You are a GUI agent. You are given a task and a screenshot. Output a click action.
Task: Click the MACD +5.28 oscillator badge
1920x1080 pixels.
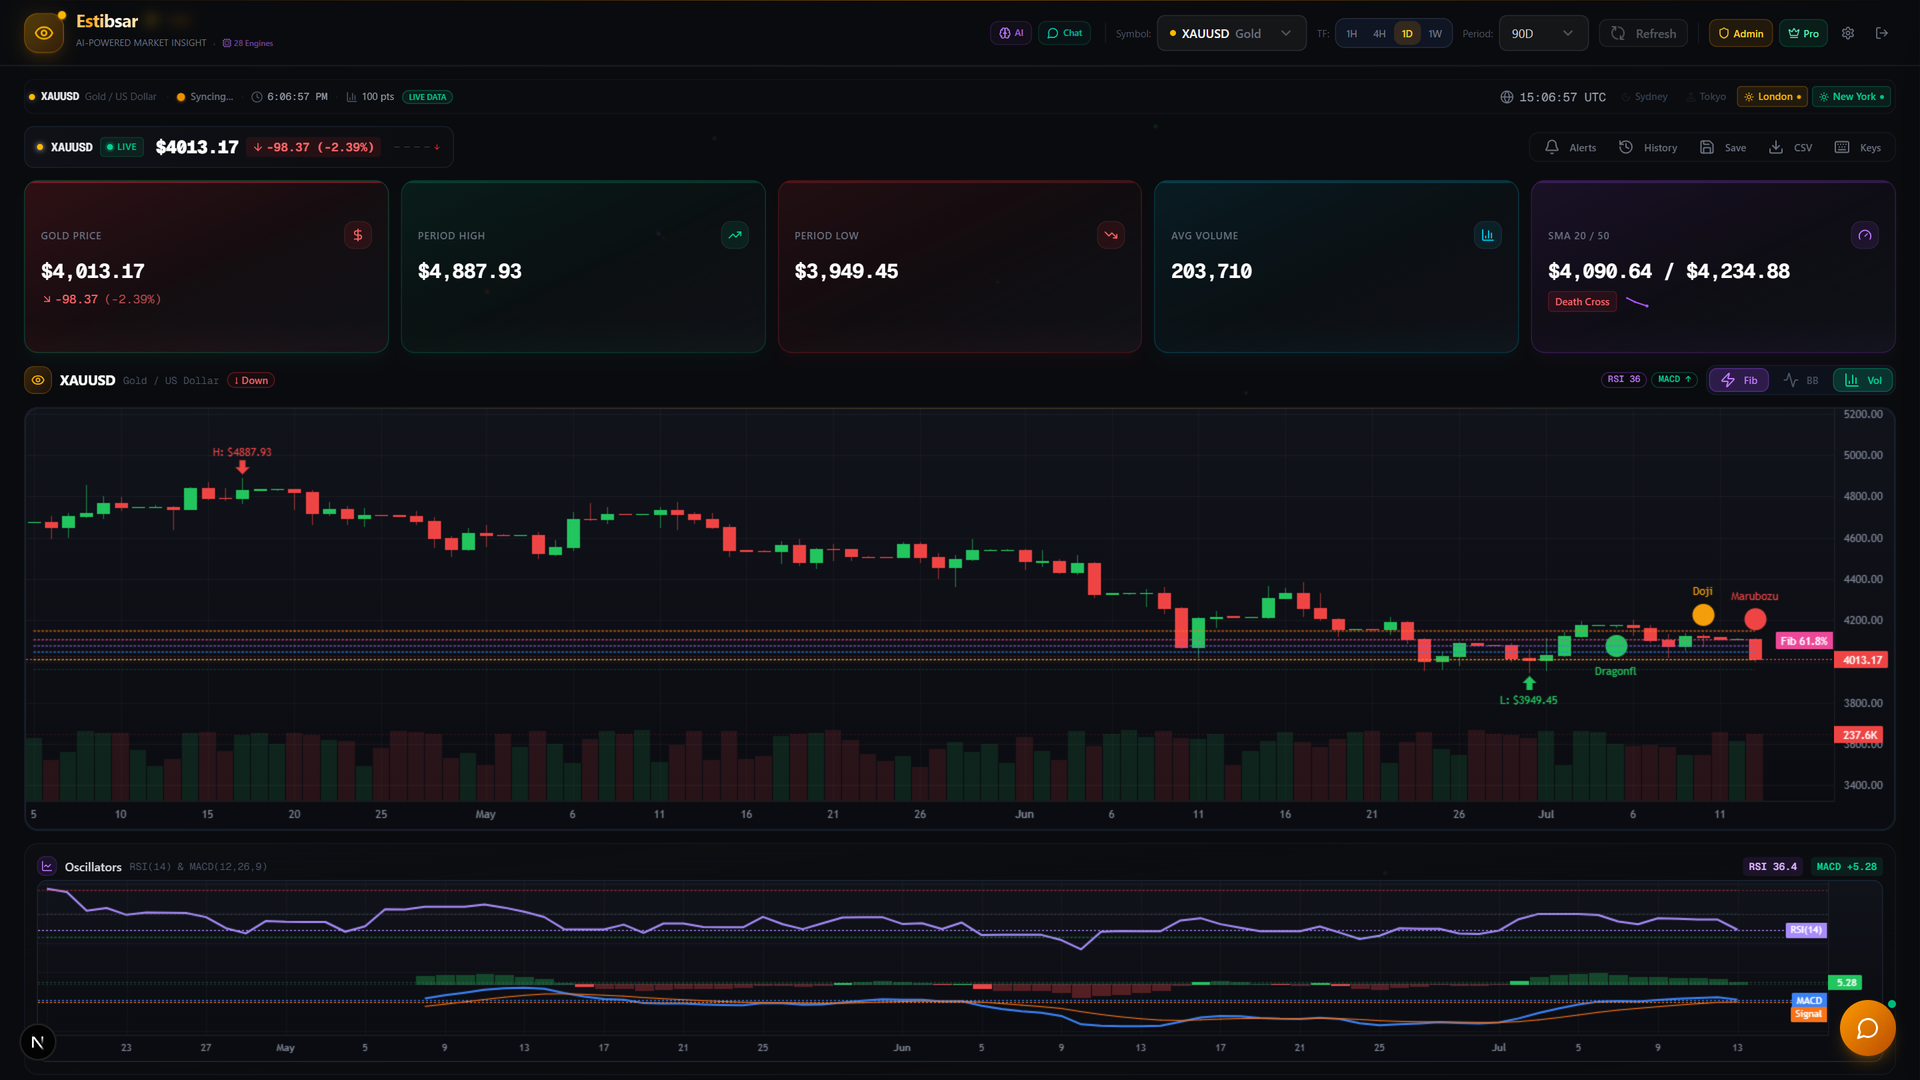pyautogui.click(x=1846, y=867)
